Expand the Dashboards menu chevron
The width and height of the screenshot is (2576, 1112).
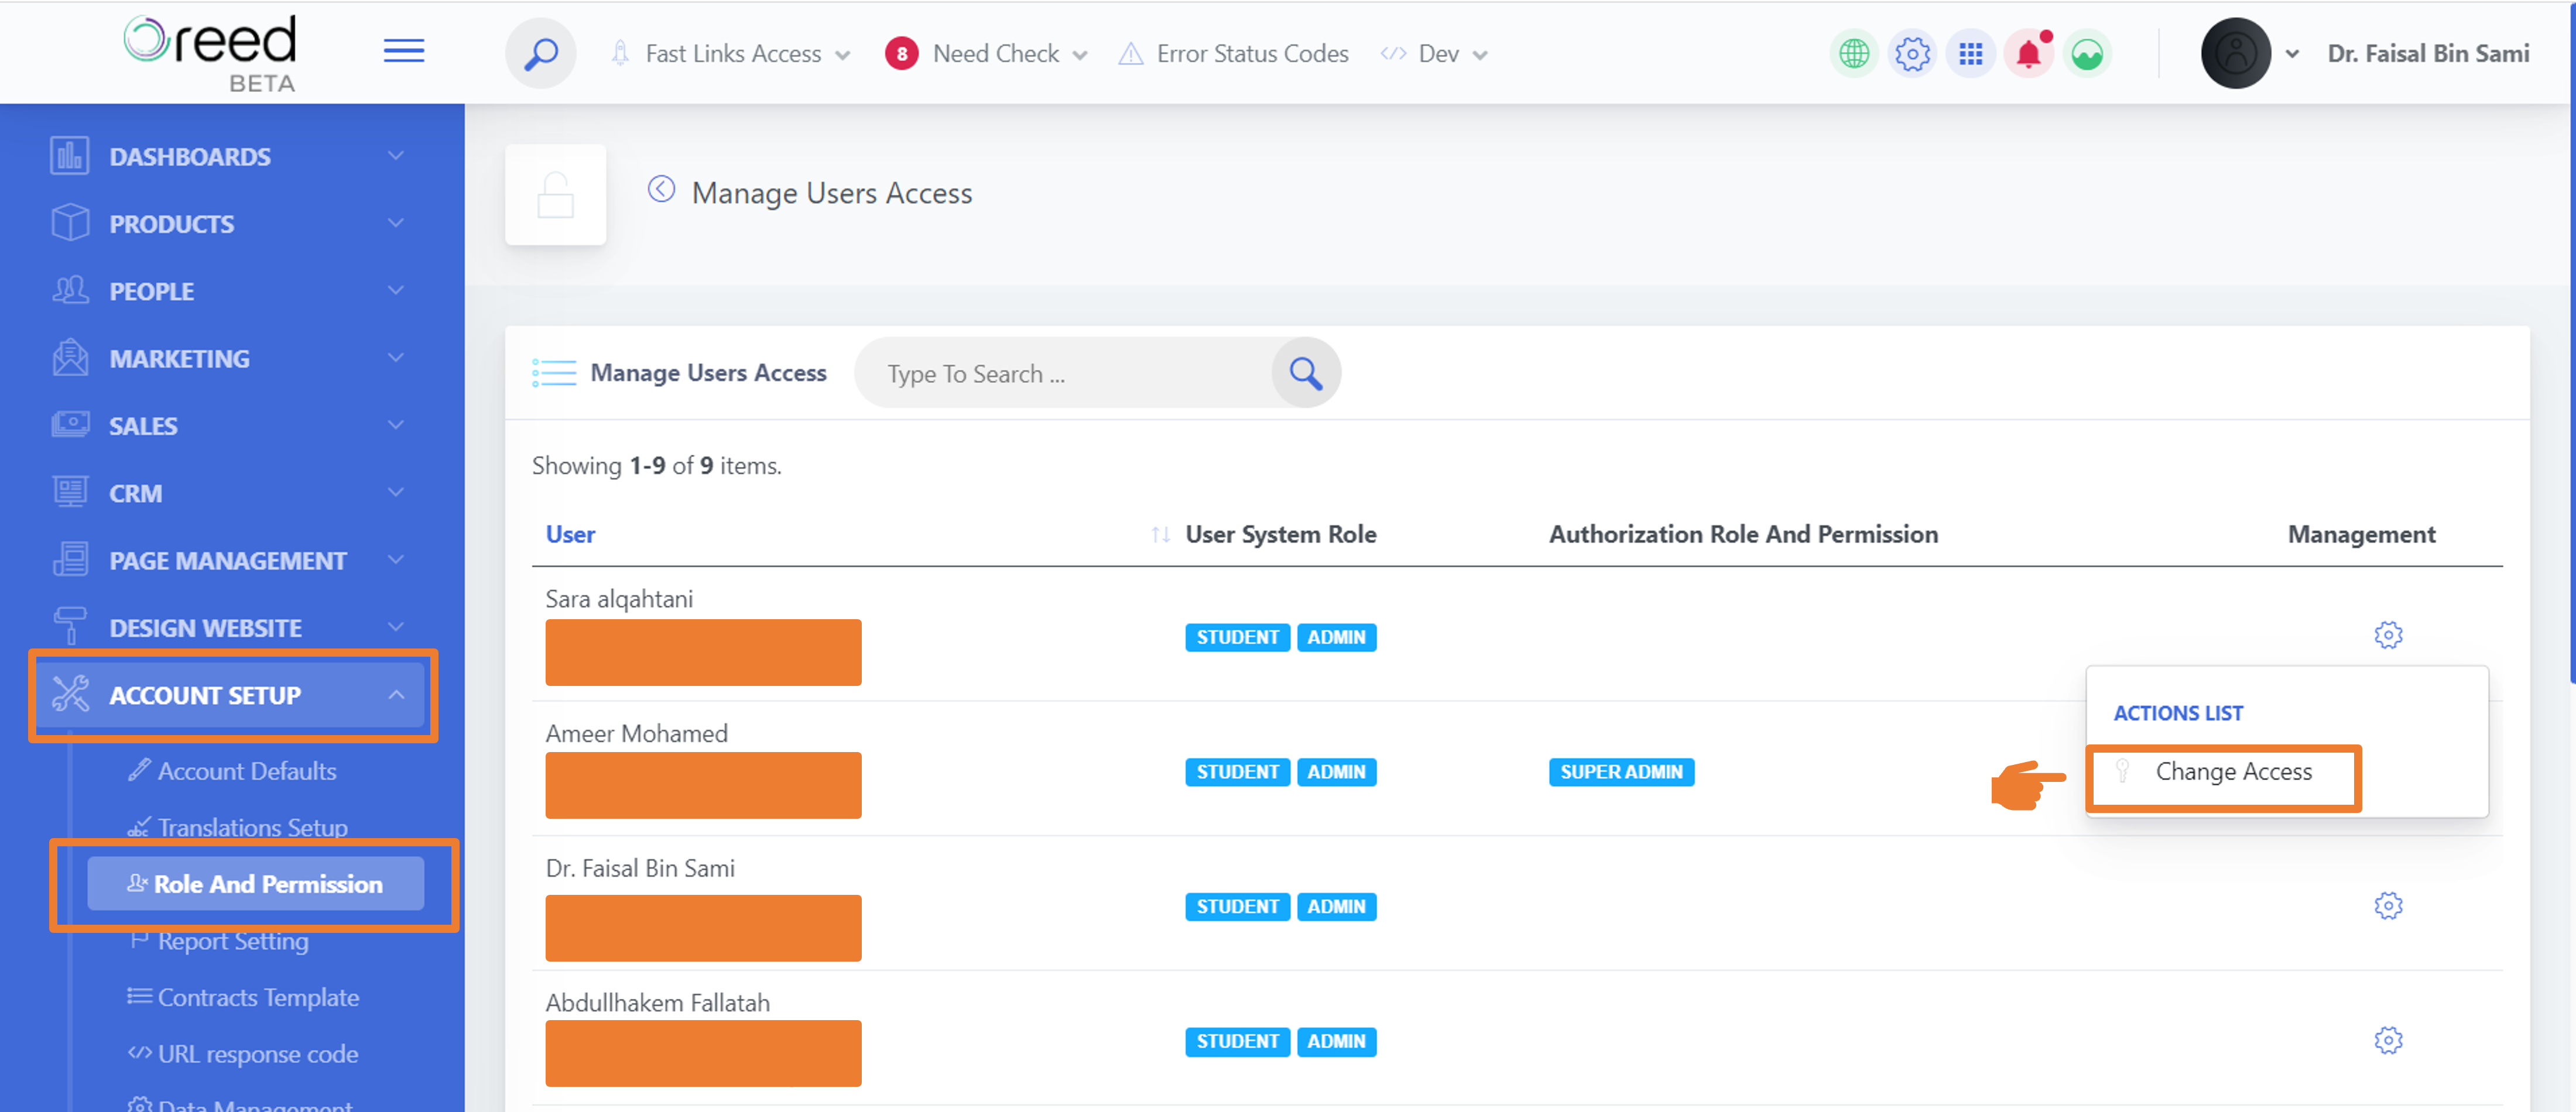click(x=396, y=156)
